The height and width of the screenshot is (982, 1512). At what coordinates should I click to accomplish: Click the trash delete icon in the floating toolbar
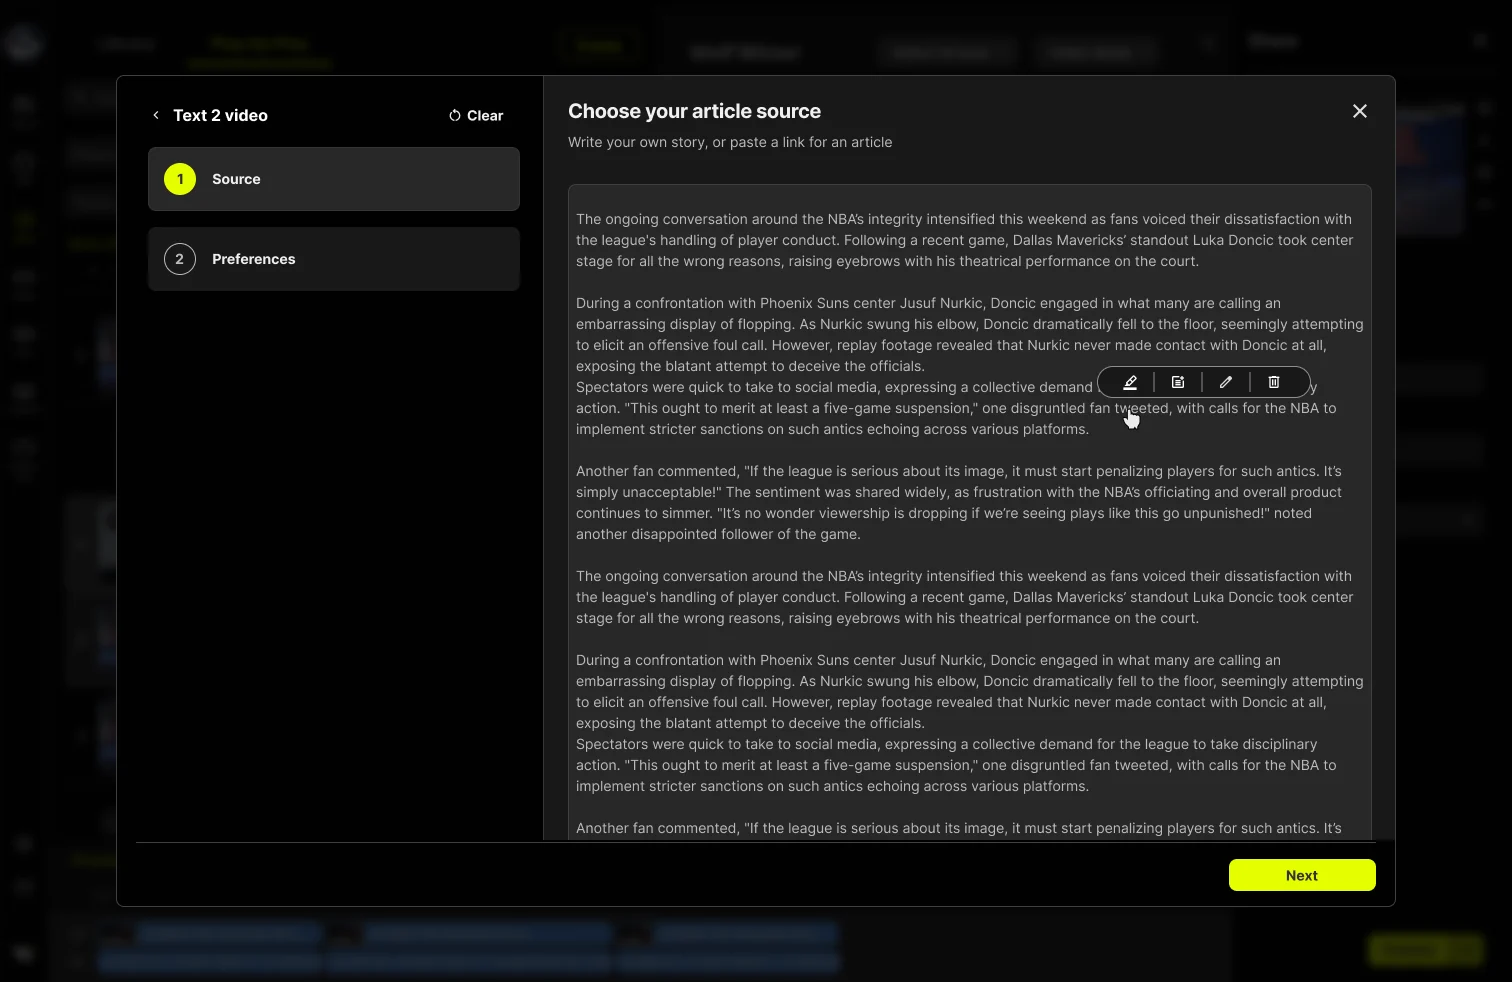click(x=1274, y=382)
